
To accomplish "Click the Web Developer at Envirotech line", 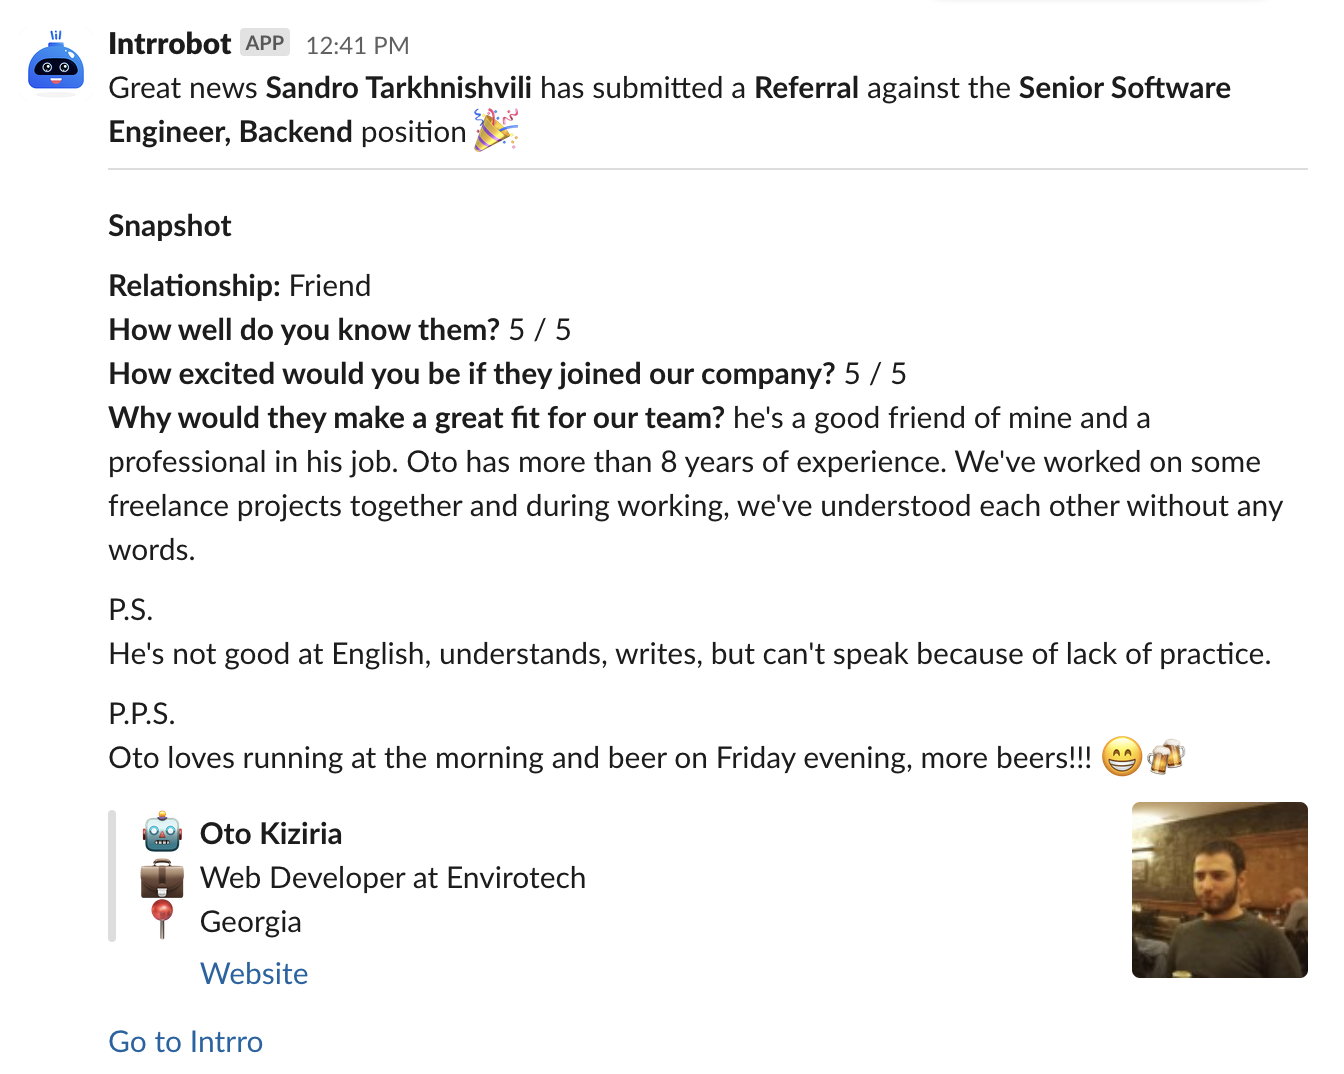I will pyautogui.click(x=393, y=877).
